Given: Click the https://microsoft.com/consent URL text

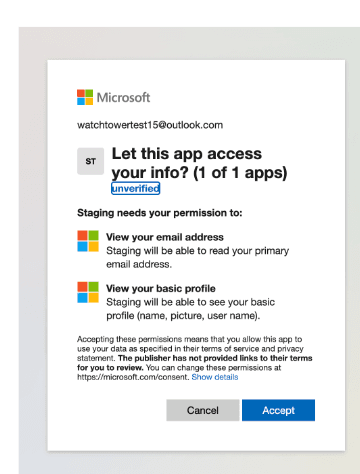Looking at the screenshot, I should click(133, 377).
